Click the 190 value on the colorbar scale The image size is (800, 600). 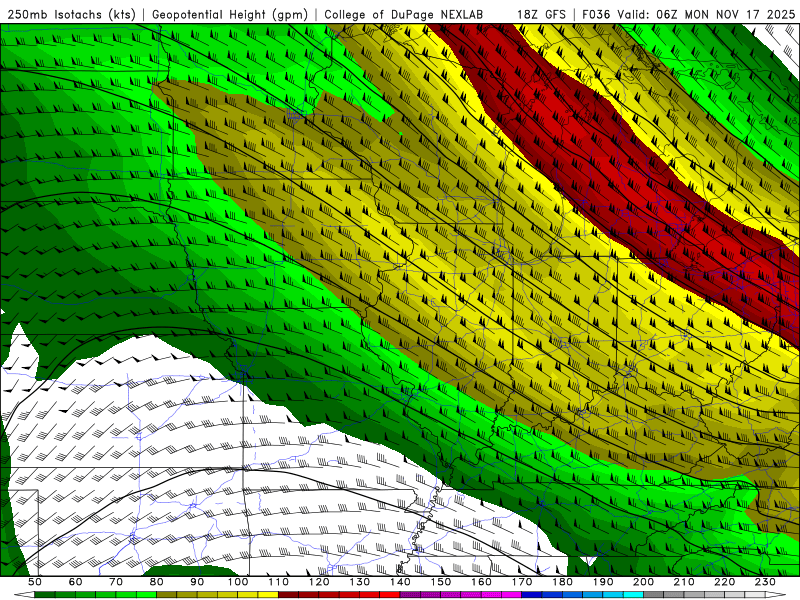pyautogui.click(x=603, y=582)
